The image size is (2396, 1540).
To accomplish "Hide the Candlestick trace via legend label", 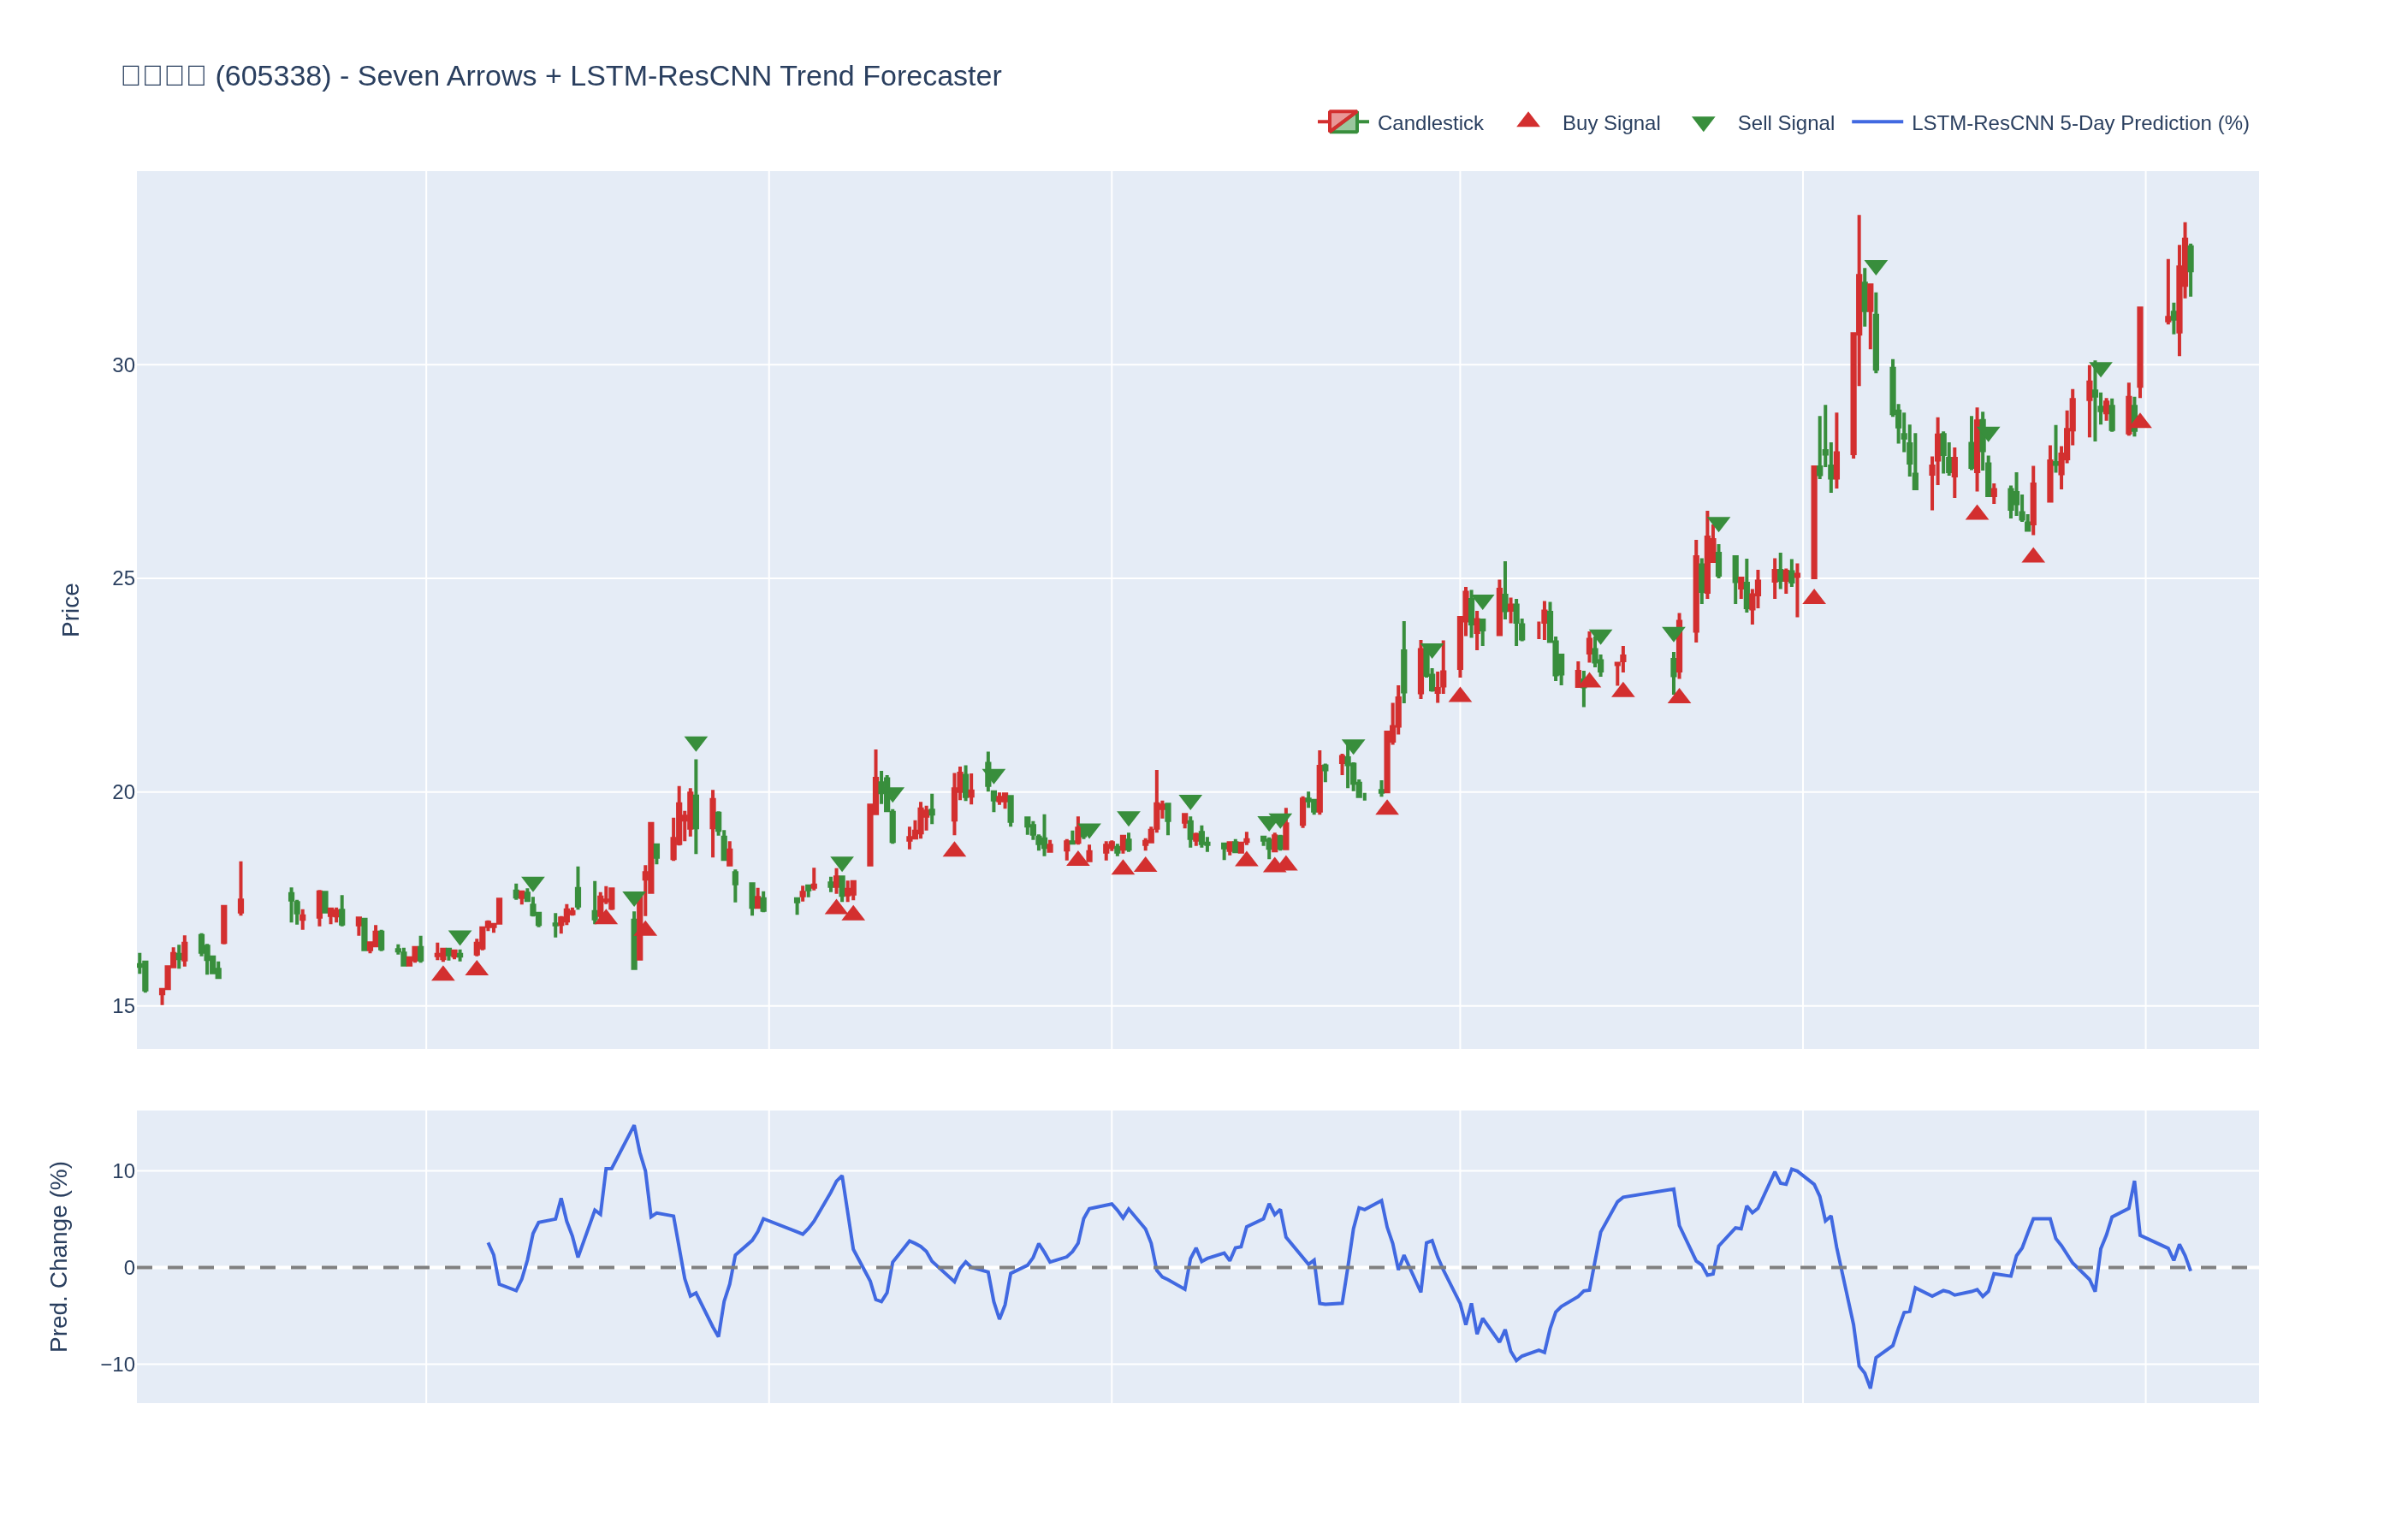I will coord(1429,123).
